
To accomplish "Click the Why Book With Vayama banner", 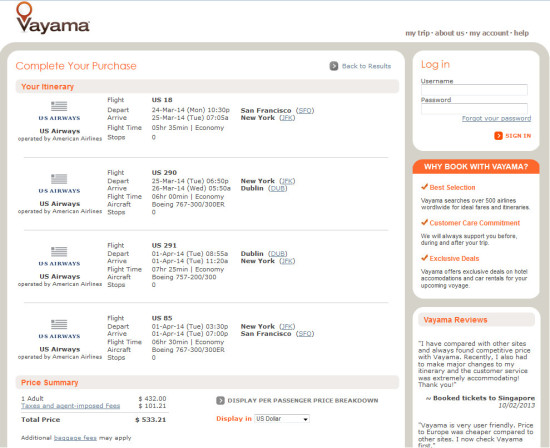I will pos(476,167).
